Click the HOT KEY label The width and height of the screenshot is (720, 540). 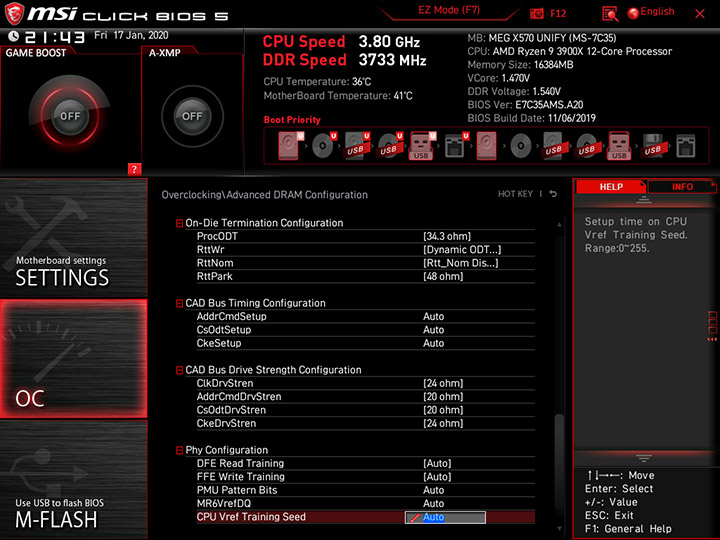pos(515,194)
